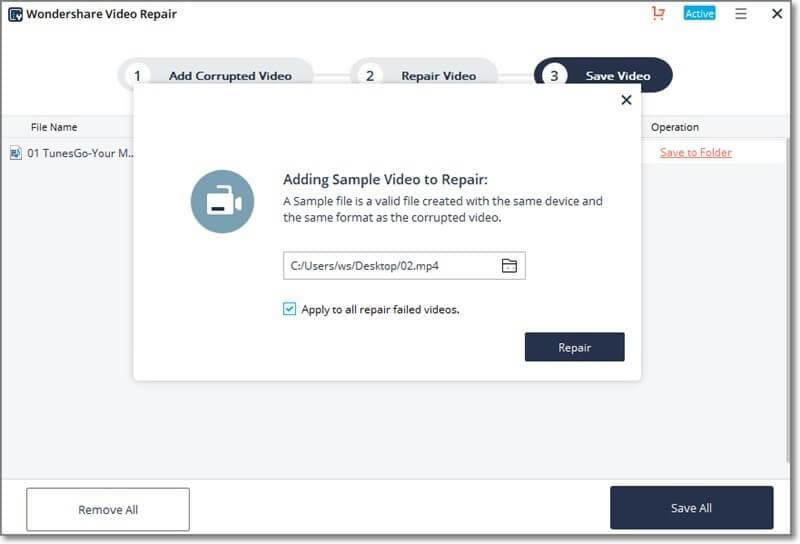The image size is (800, 544).
Task: Open the hamburger menu in title bar
Action: 741,14
